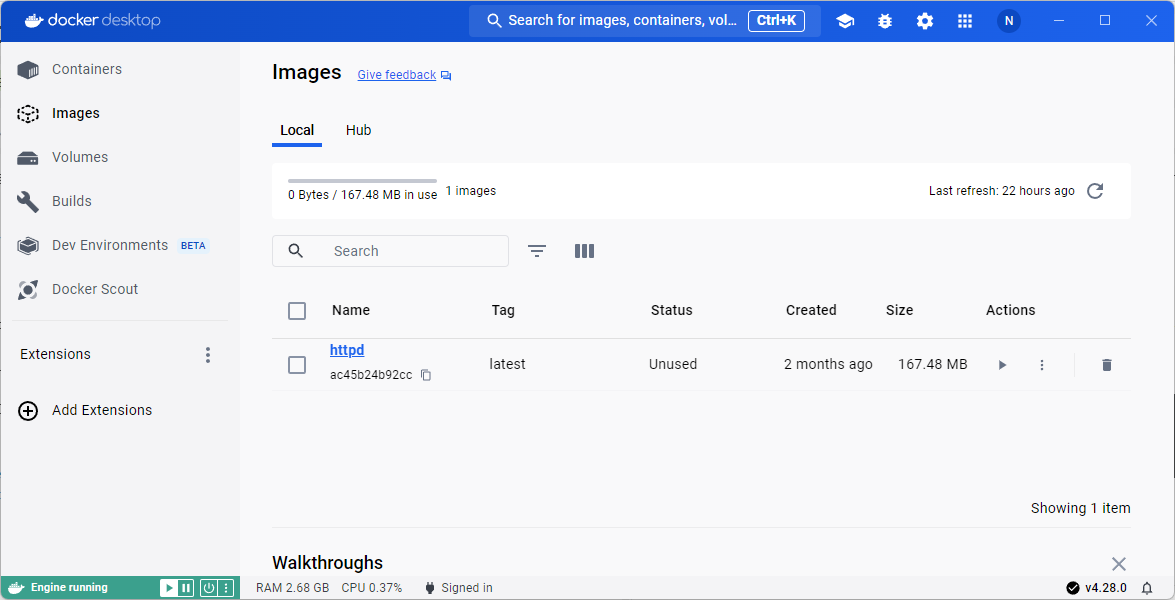1175x600 pixels.
Task: Click the '167.48 MB' size cell
Action: [x=932, y=365]
